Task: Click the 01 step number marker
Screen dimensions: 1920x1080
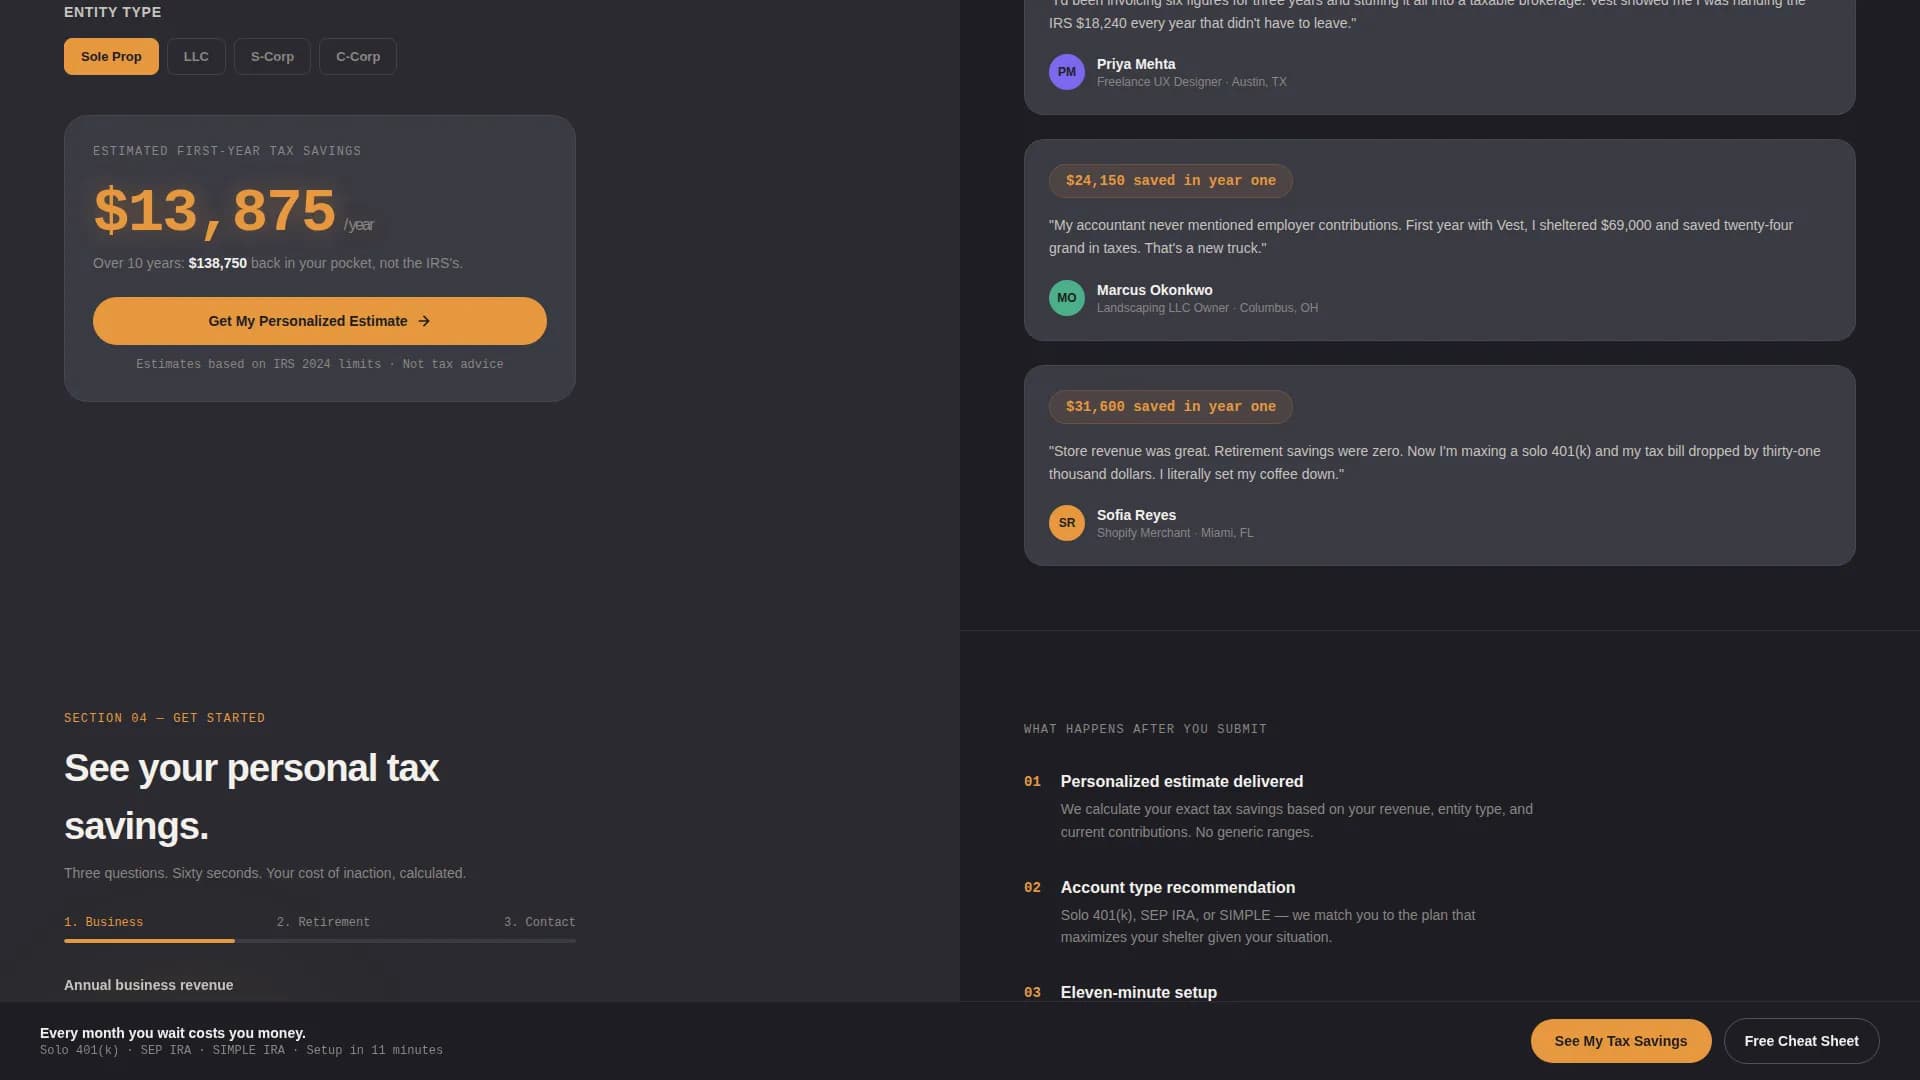Action: click(1034, 782)
